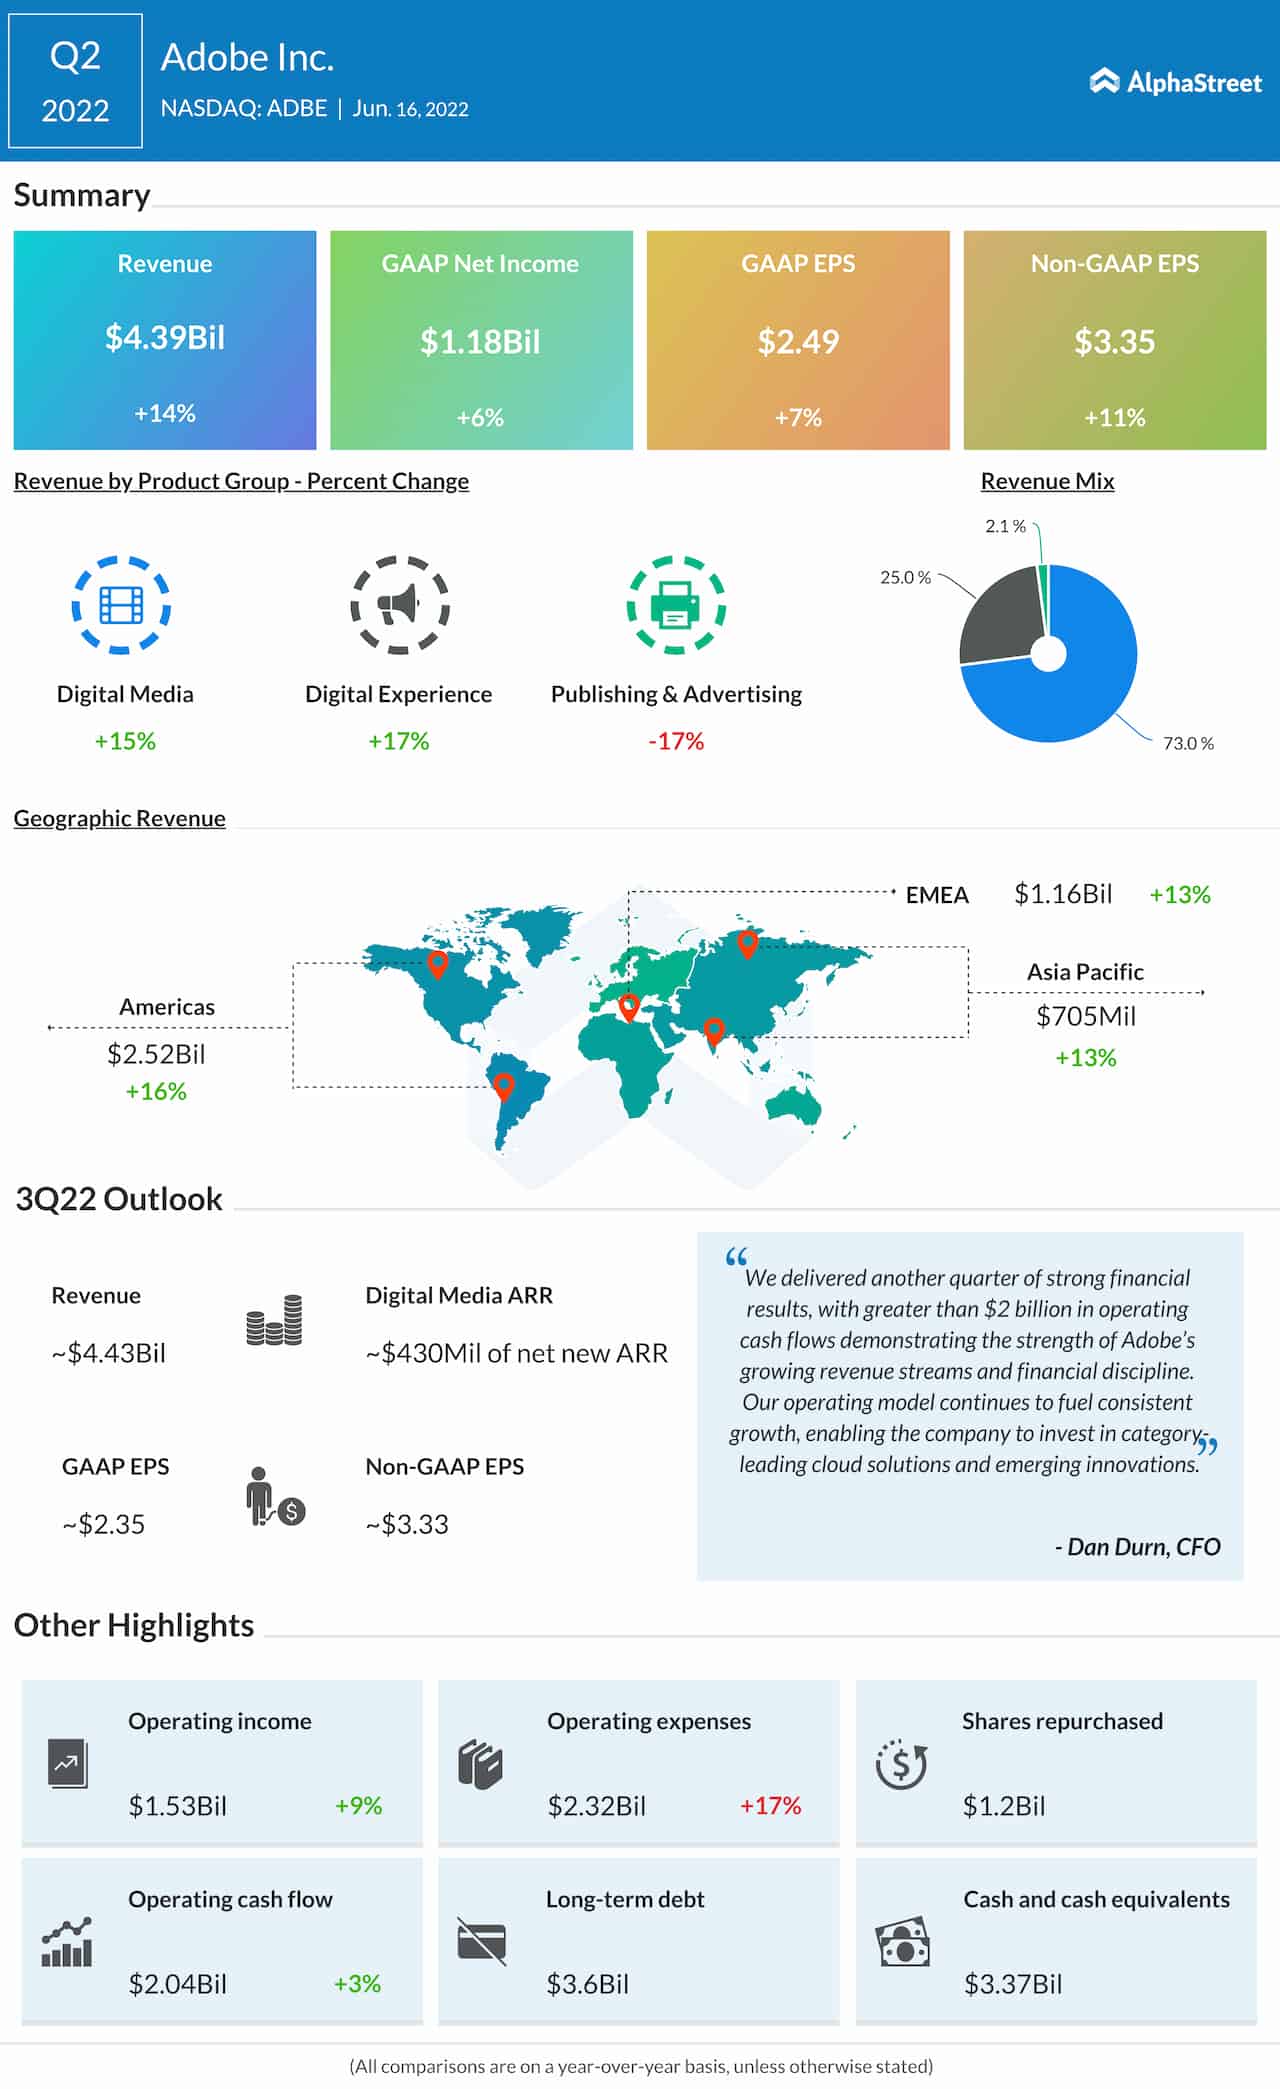Click the NASDAQ: ADBE ticker text

point(244,108)
